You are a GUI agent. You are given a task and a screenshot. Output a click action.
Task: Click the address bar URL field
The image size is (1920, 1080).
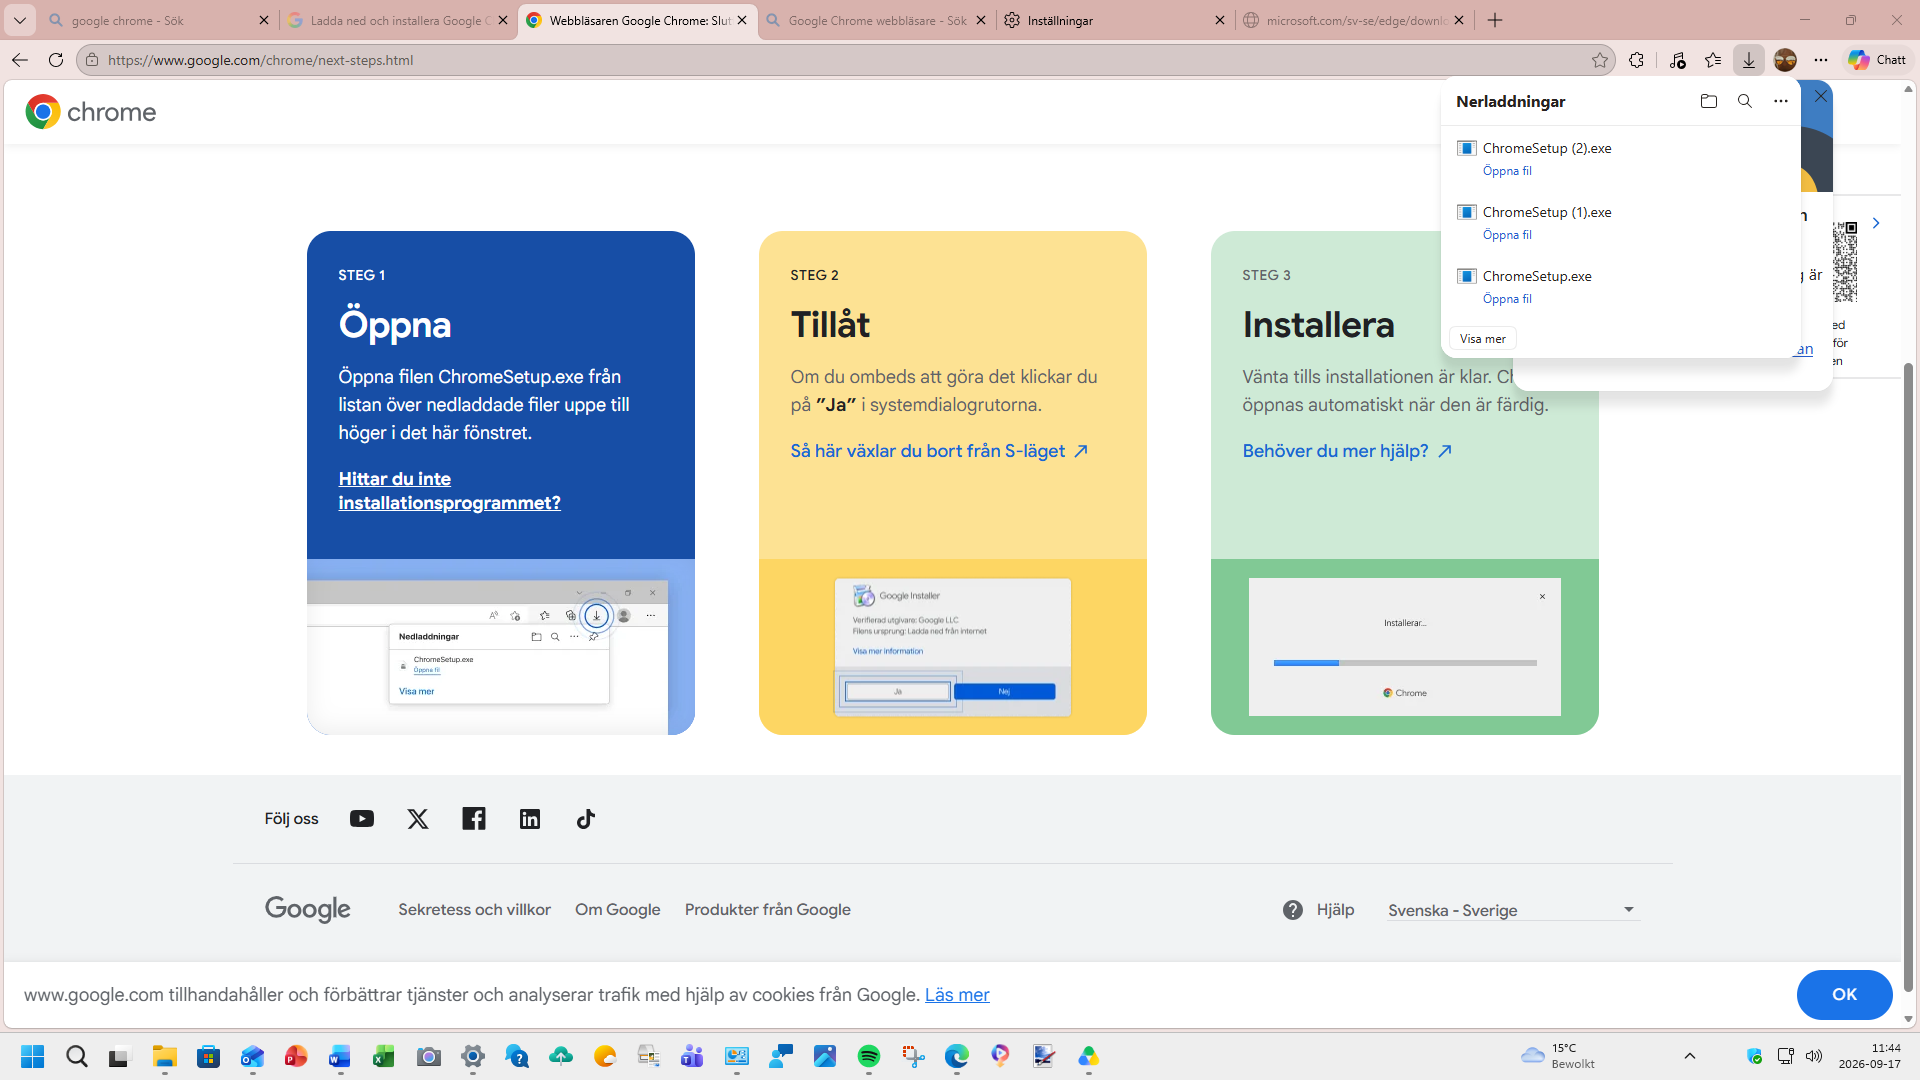[x=840, y=60]
